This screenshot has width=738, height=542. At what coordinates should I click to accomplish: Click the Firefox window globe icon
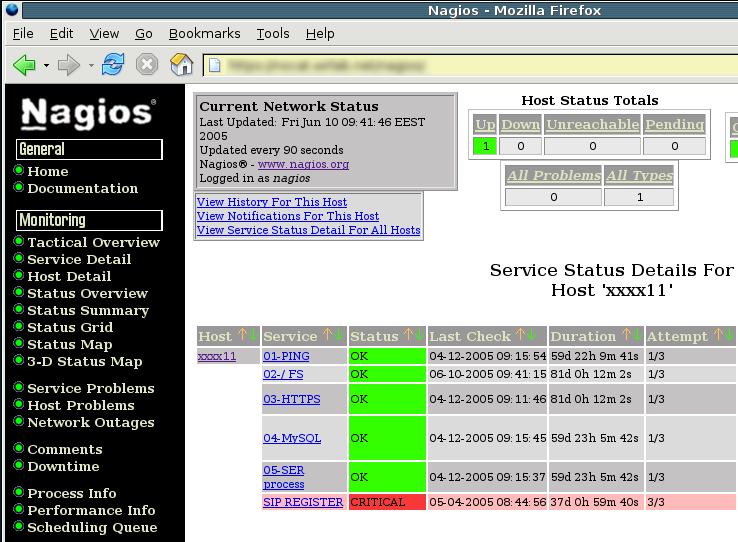pos(12,9)
